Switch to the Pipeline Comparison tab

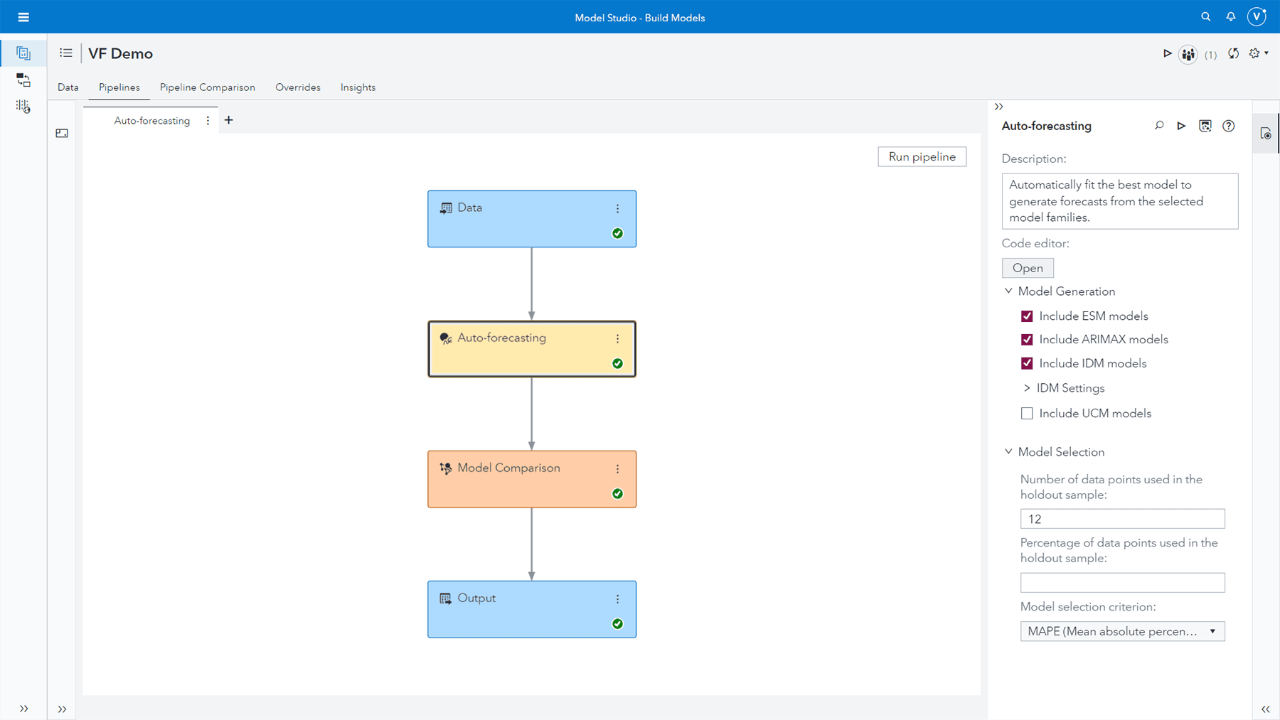coord(207,87)
